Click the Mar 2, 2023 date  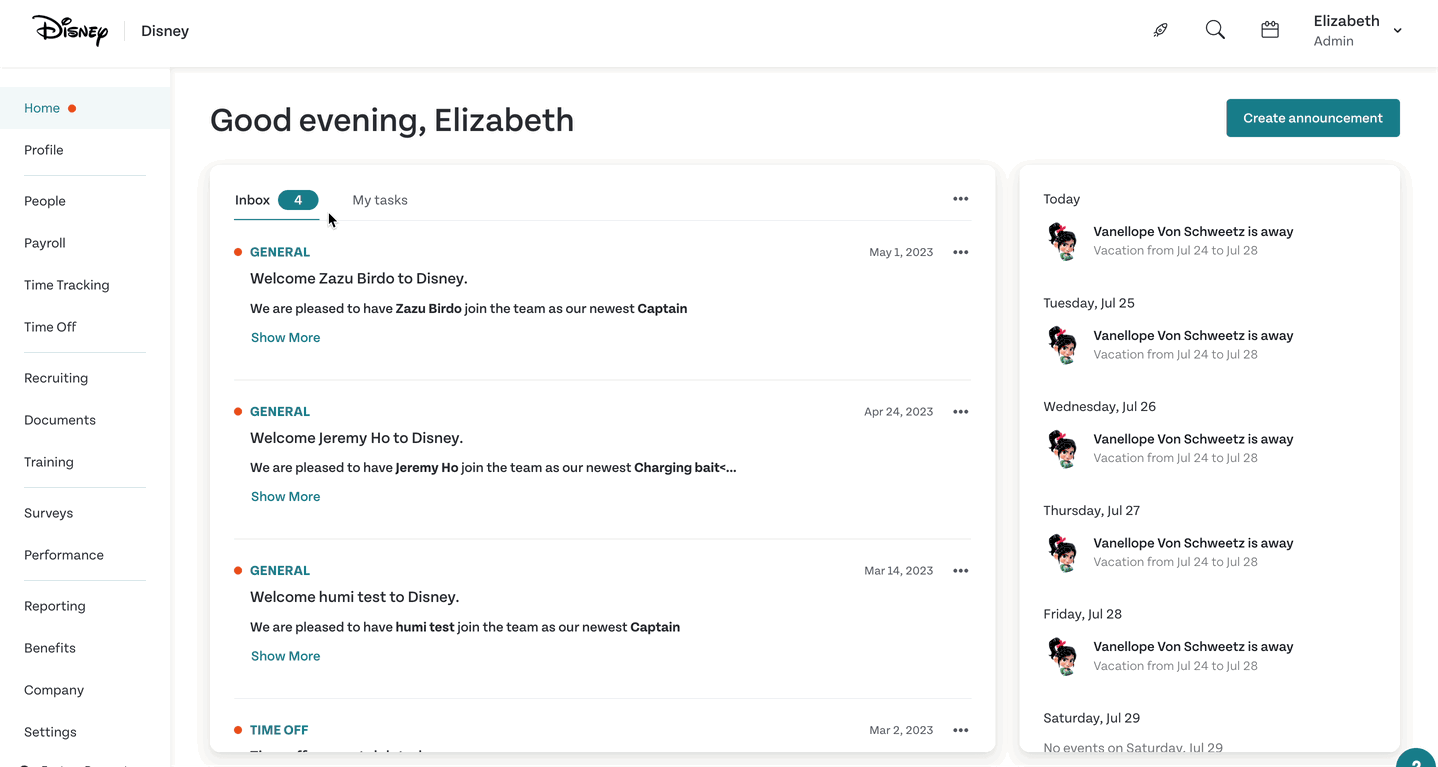(x=901, y=730)
